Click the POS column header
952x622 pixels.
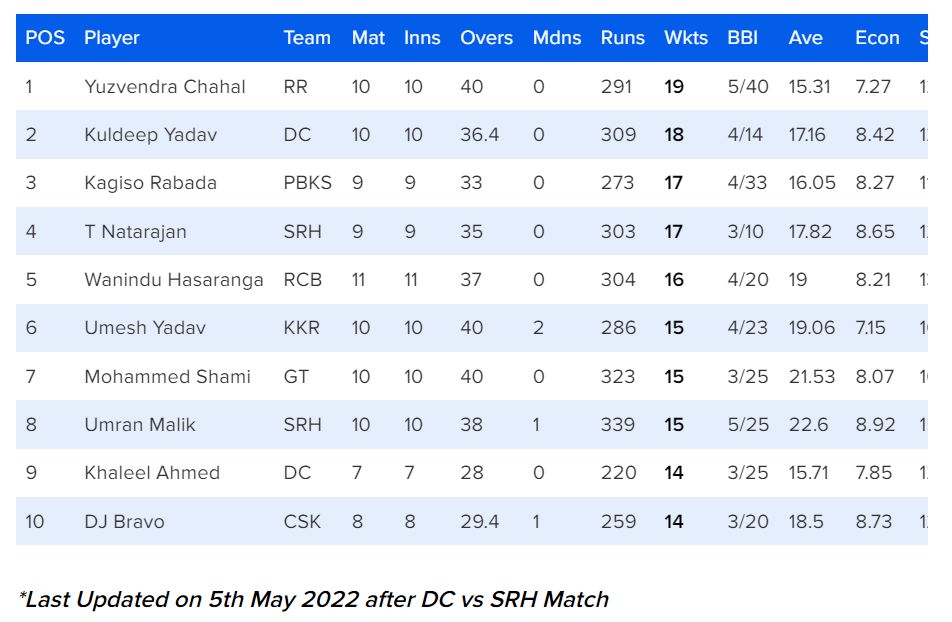click(45, 38)
